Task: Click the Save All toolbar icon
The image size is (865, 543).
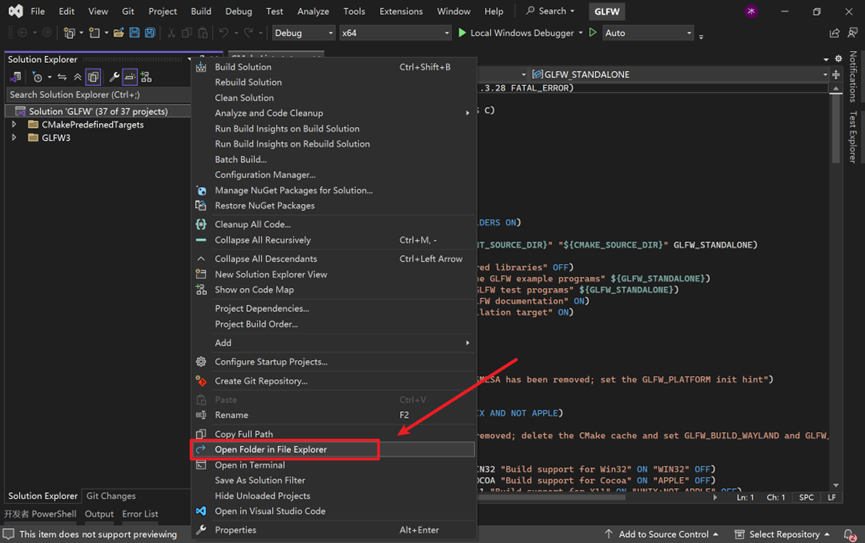Action: click(150, 33)
